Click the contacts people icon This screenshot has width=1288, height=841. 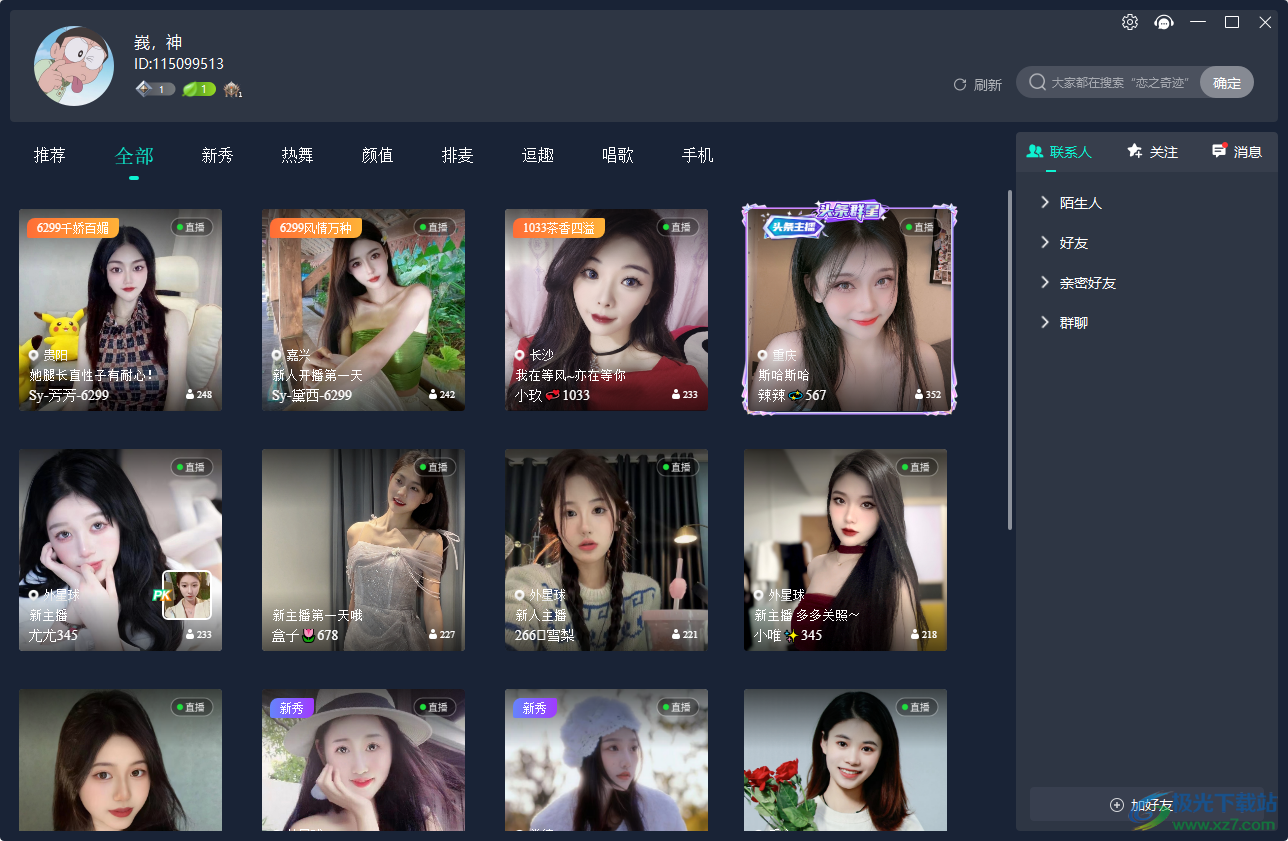click(x=1035, y=151)
